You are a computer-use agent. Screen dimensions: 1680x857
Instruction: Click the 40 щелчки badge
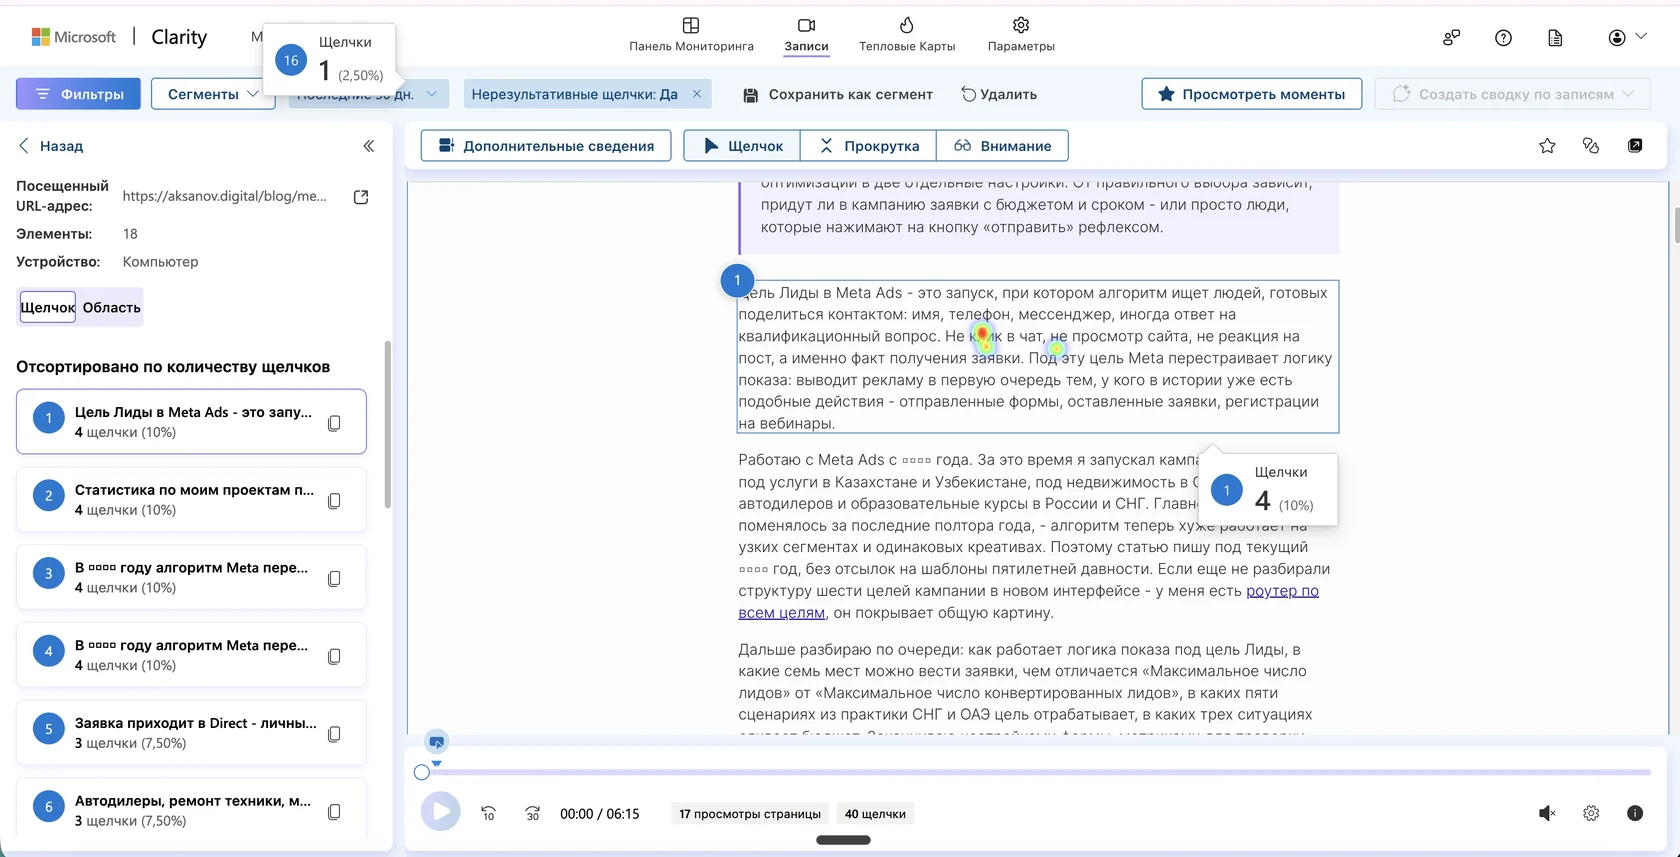click(x=875, y=813)
